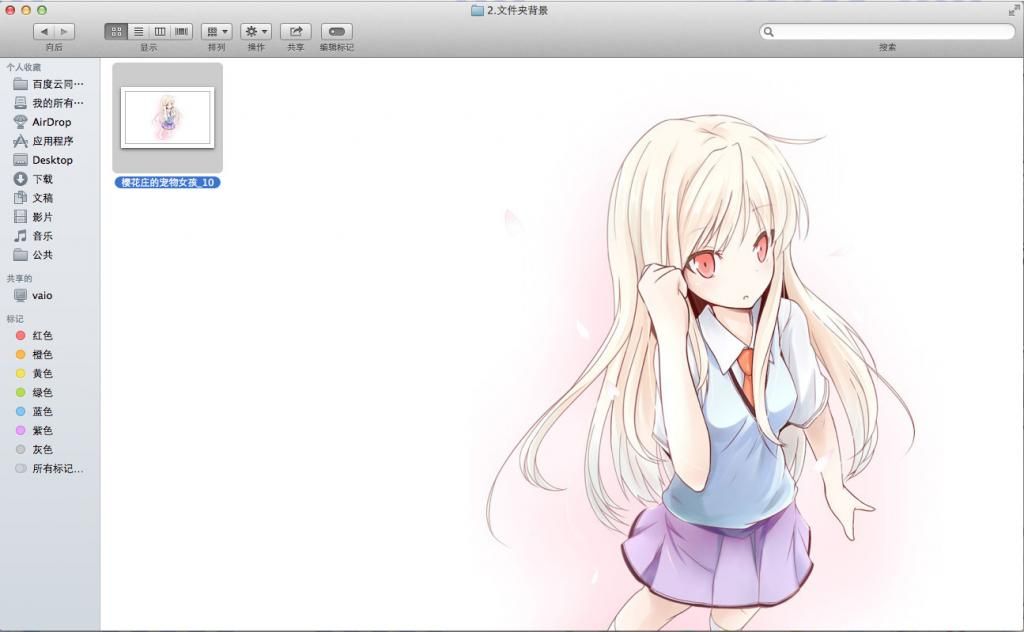Viewport: 1024px width, 632px height.
Task: Click the 共享 share button
Action: pos(296,32)
